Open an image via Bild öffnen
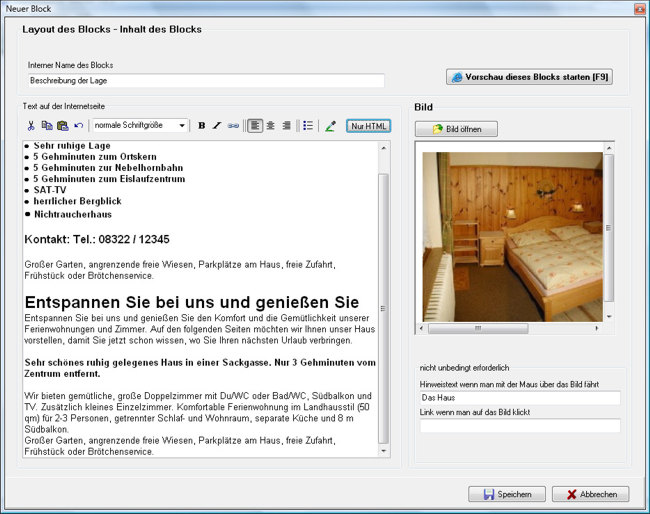The height and width of the screenshot is (514, 650). (456, 129)
